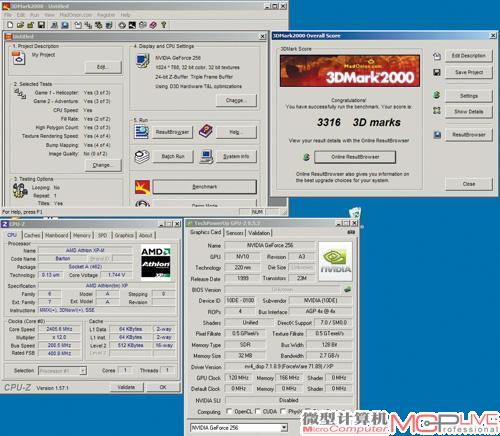Click the Edit Description button
500x436 pixels.
469,56
